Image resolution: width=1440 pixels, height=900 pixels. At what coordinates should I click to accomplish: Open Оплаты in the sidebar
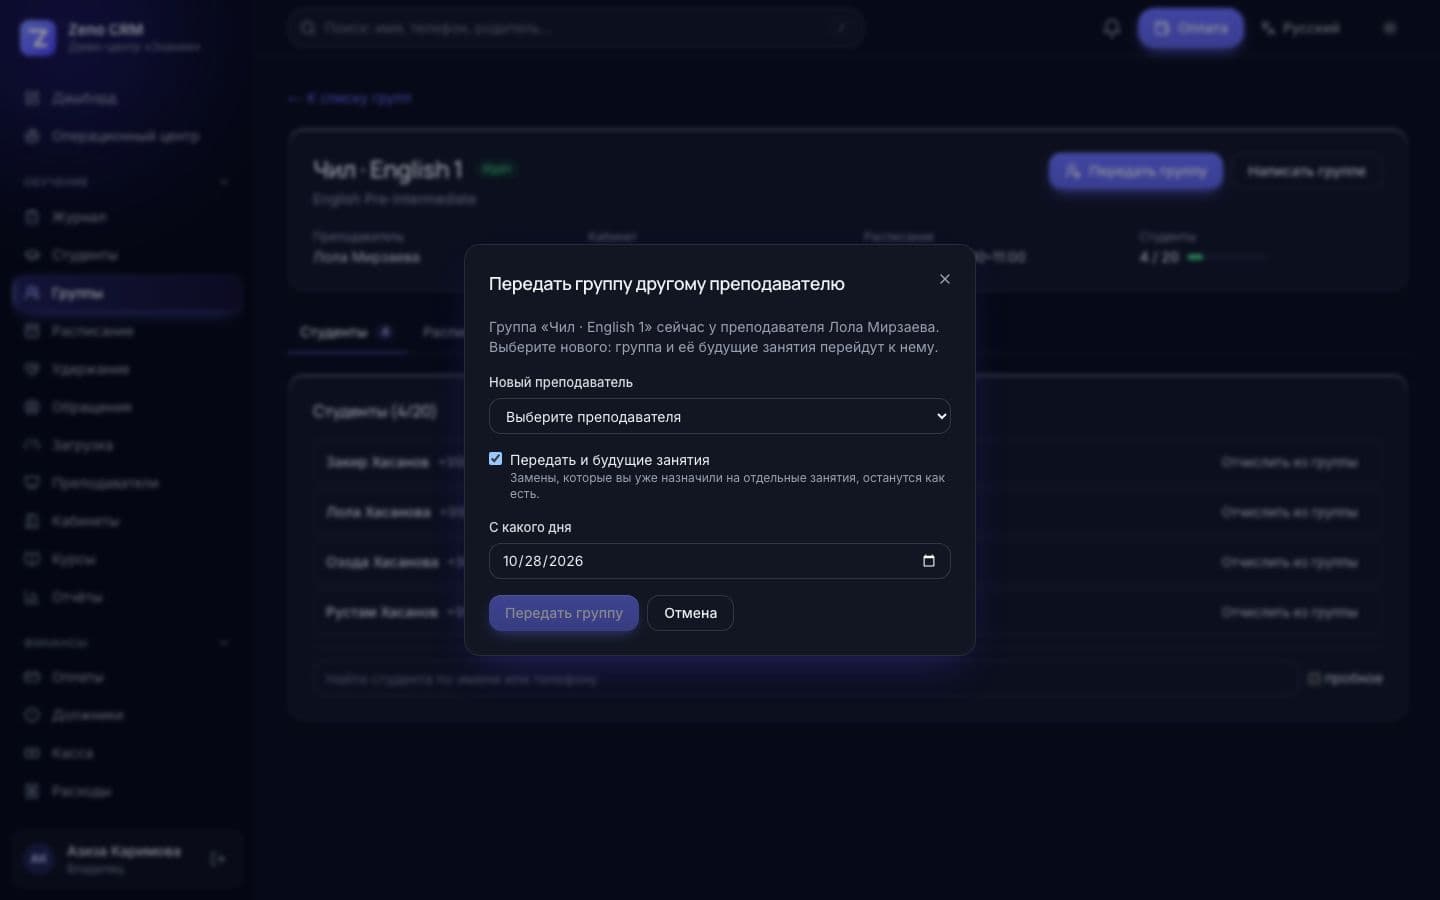pos(127,677)
